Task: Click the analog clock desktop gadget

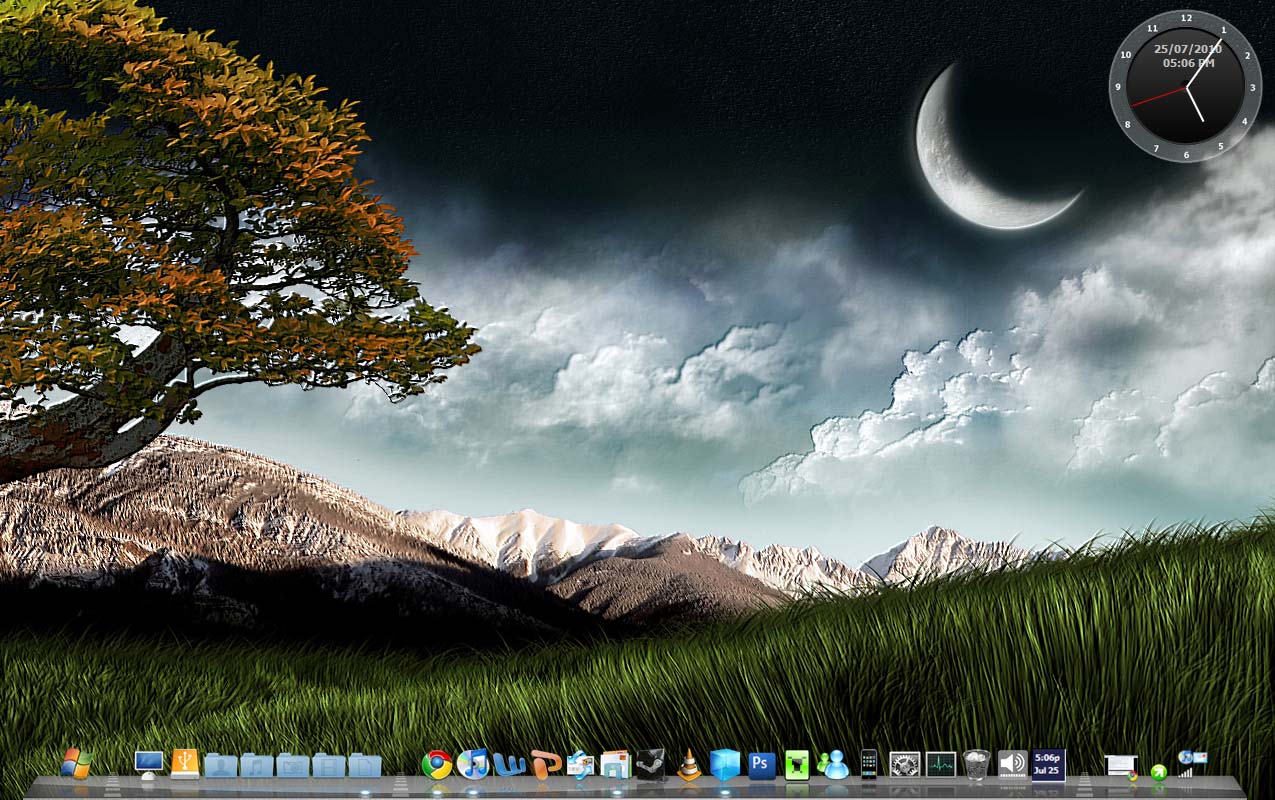Action: (x=1185, y=86)
